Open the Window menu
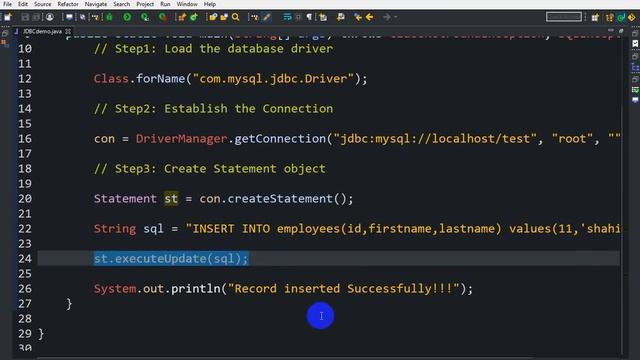The image size is (640, 360). 187,4
